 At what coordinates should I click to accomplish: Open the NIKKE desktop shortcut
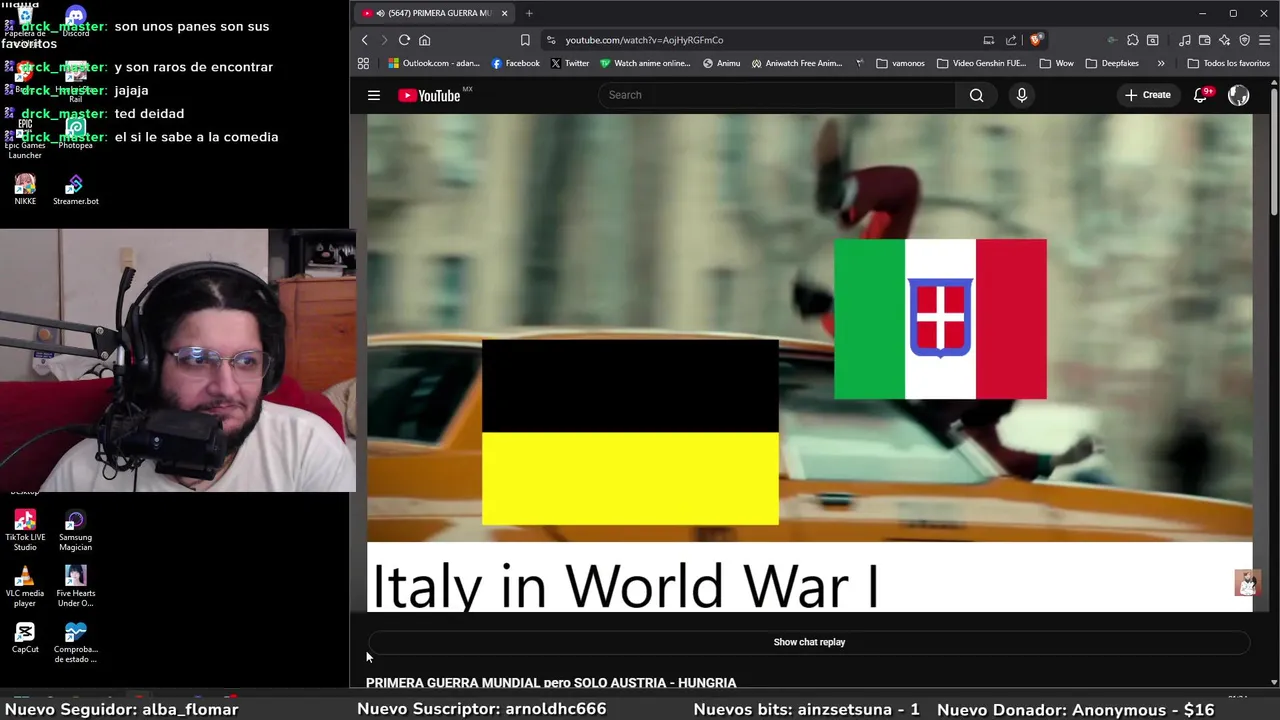click(25, 189)
